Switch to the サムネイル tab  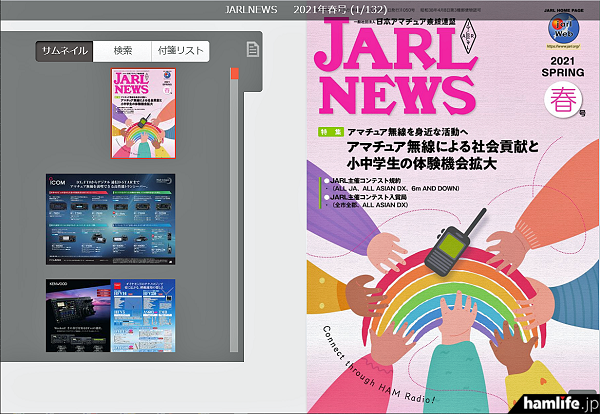pyautogui.click(x=64, y=50)
